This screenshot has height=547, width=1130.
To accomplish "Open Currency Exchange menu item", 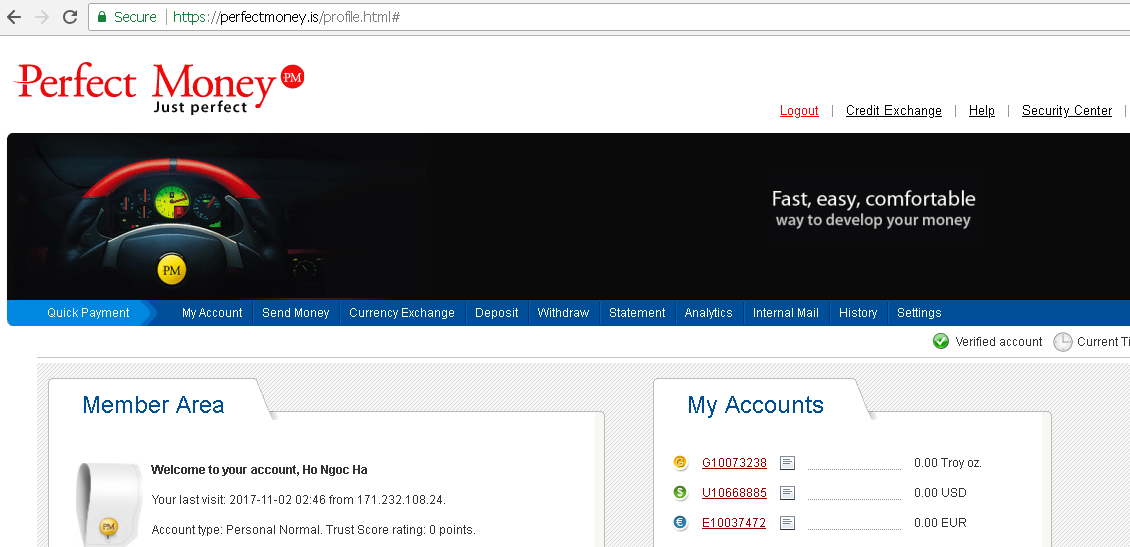I will pos(402,313).
